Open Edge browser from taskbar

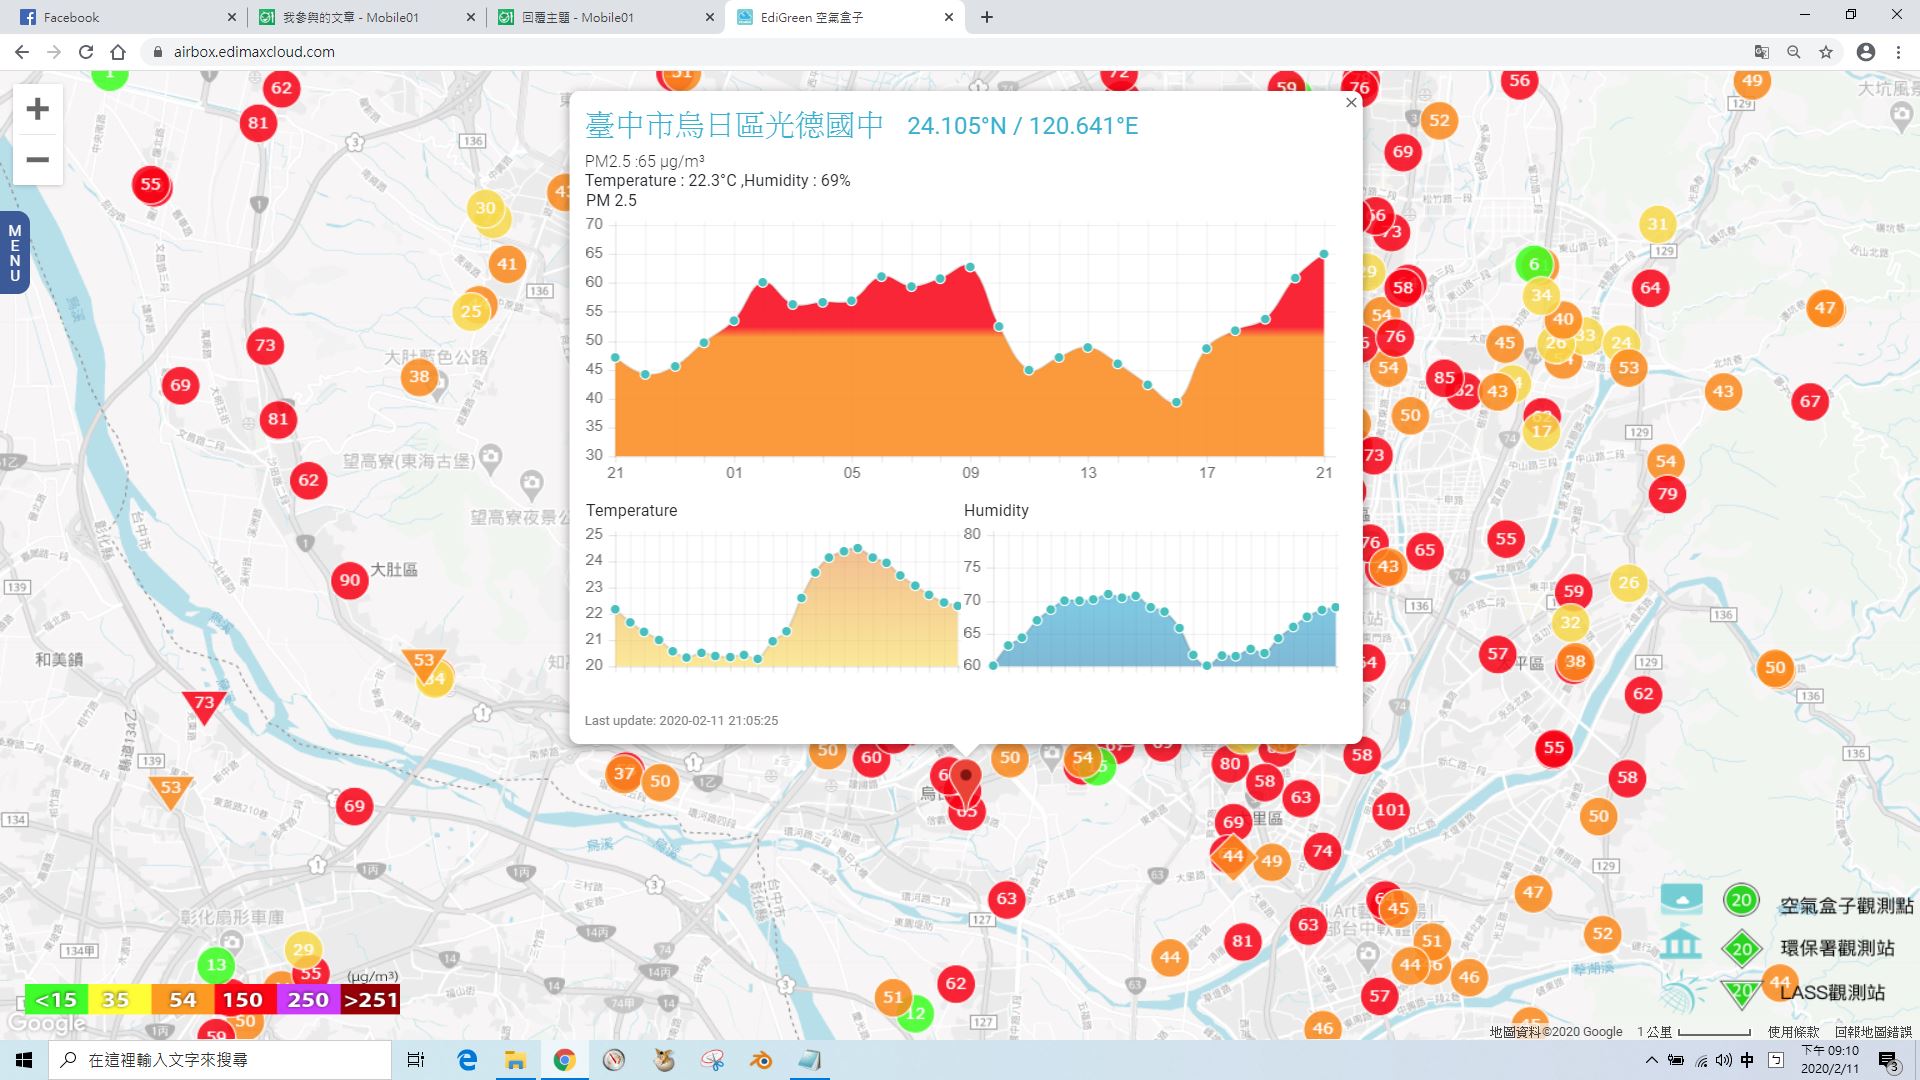(467, 1060)
